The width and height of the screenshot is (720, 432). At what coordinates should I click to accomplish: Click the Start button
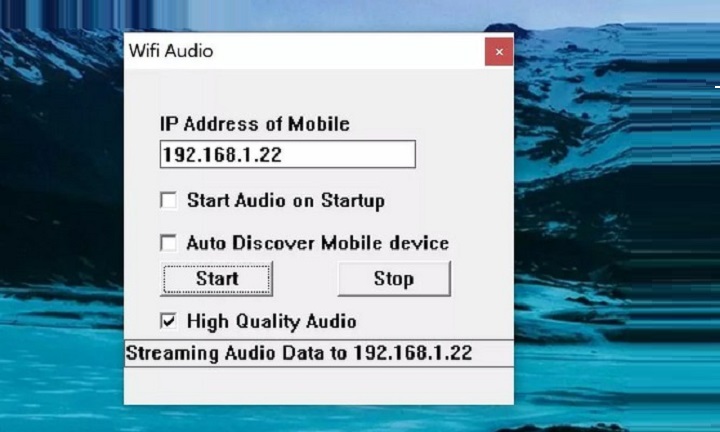217,279
